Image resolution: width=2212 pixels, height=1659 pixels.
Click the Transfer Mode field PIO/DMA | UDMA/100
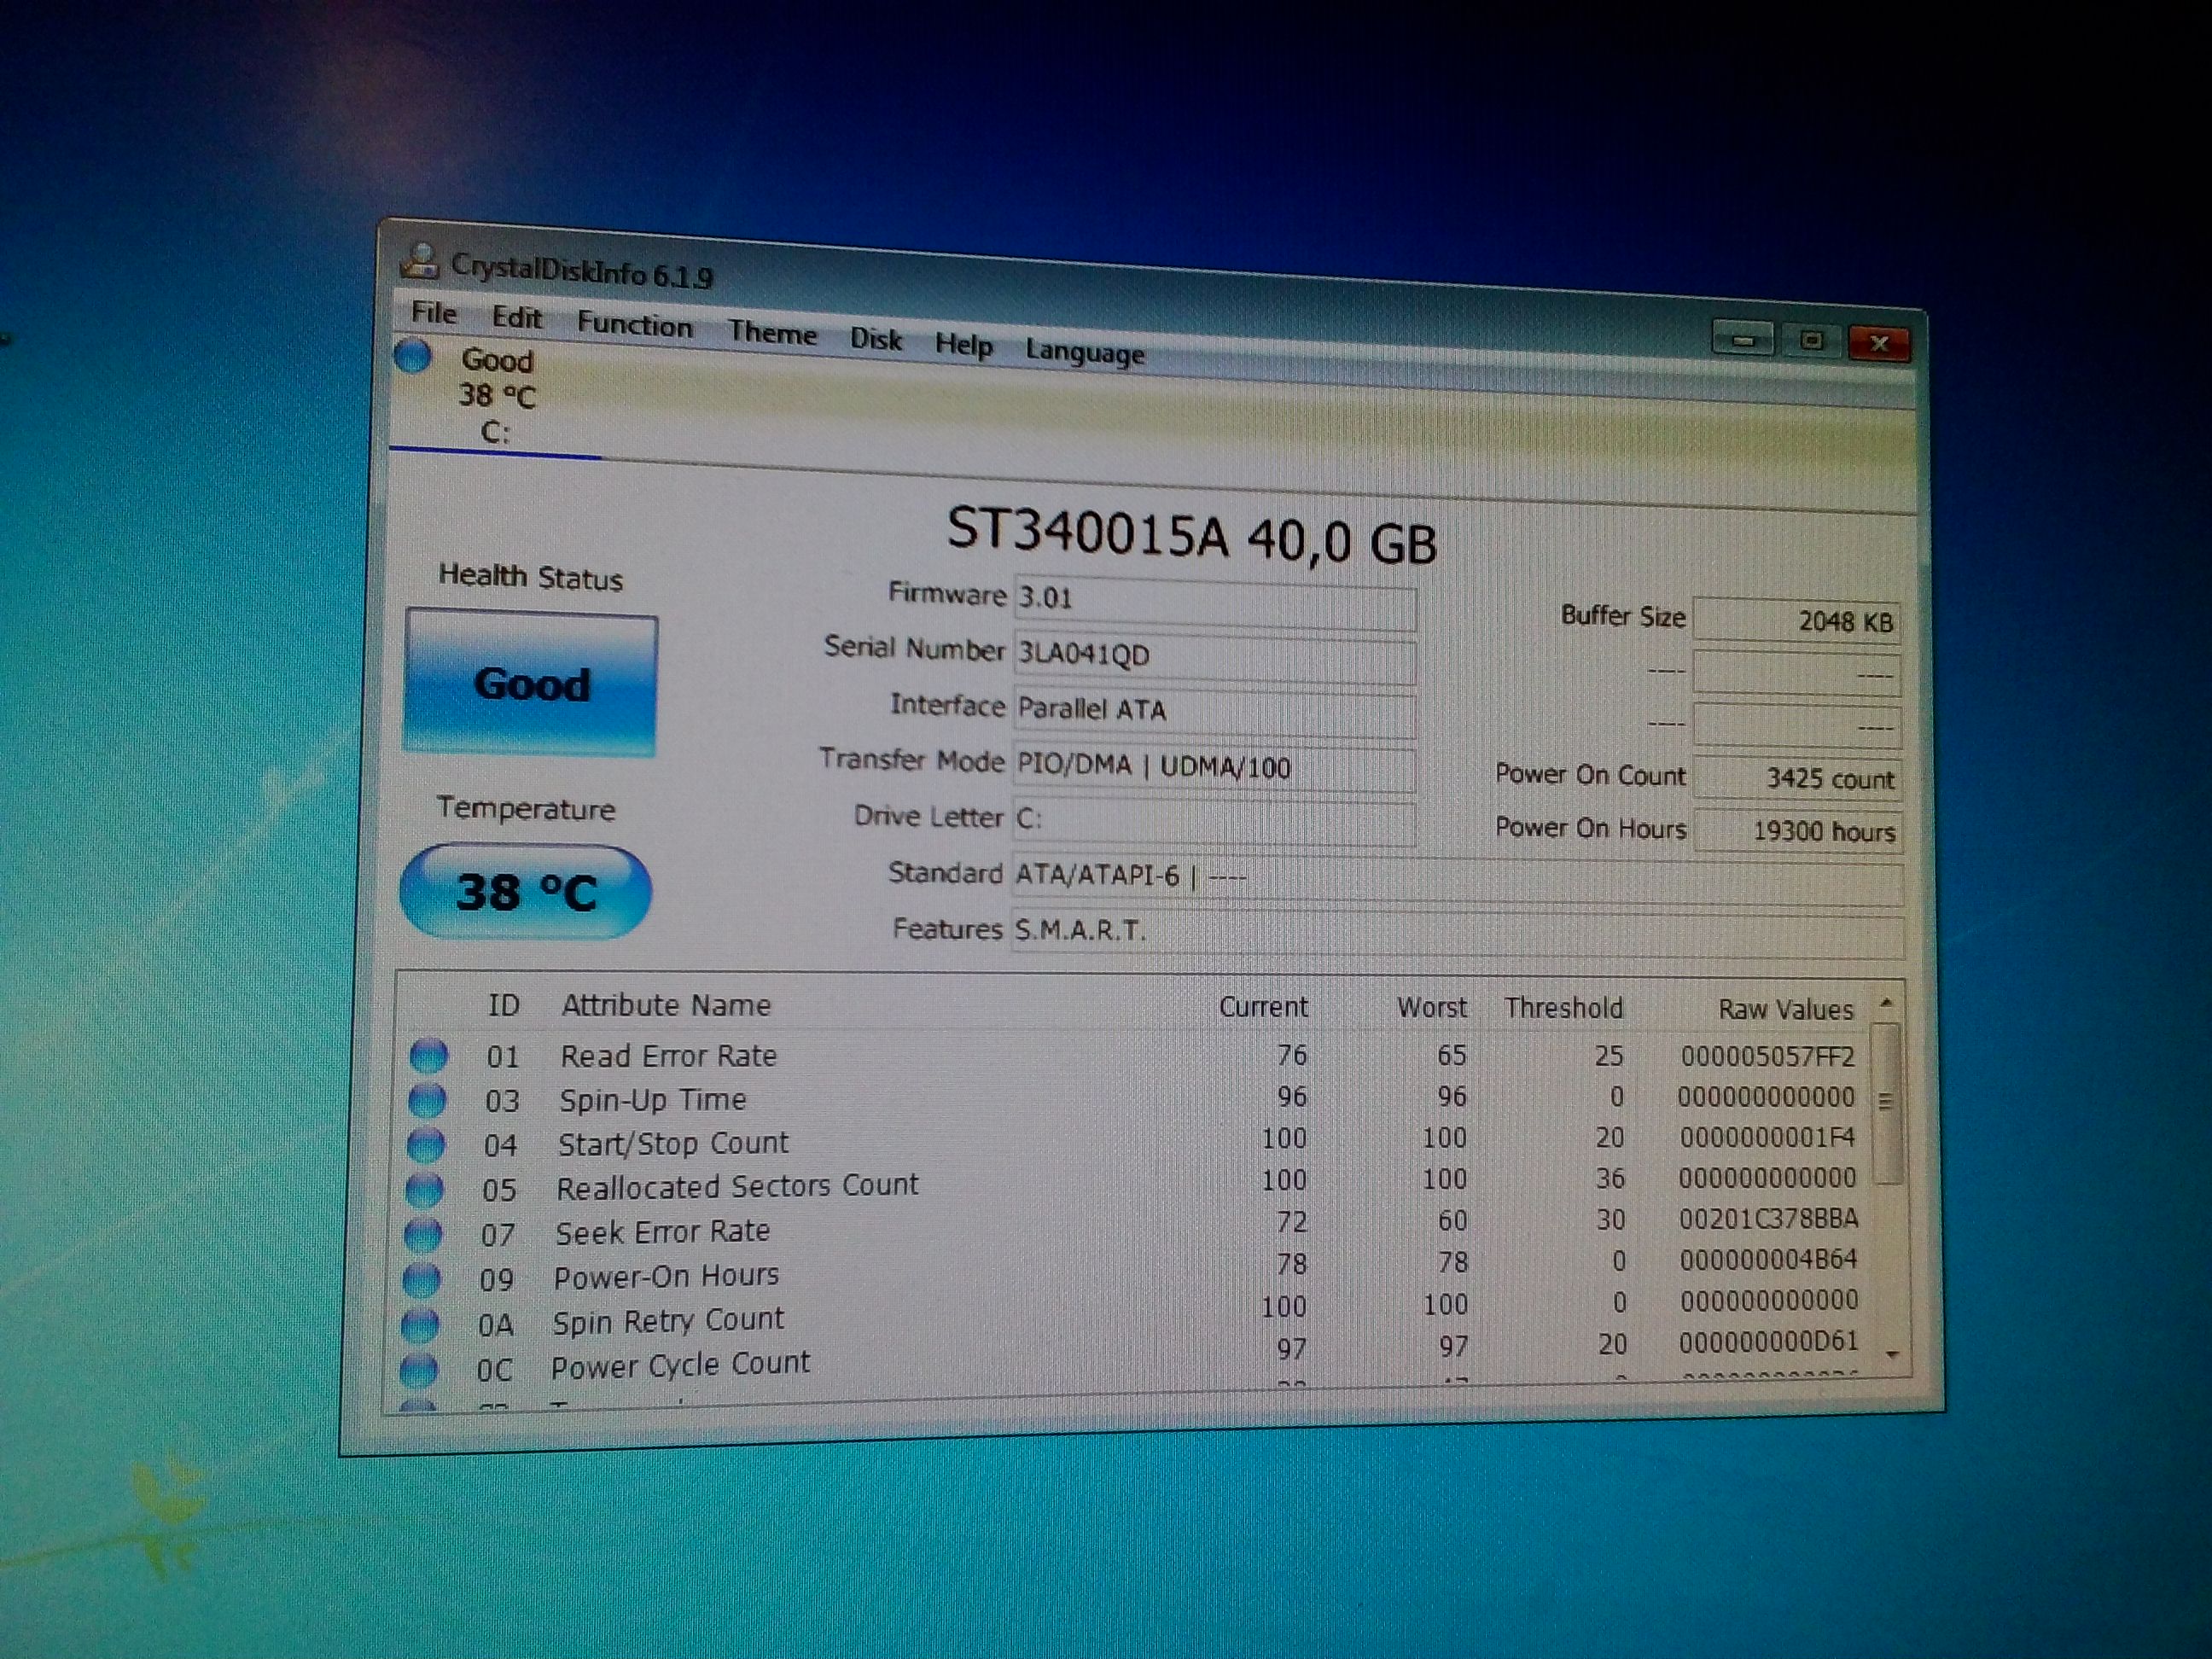click(x=1215, y=769)
